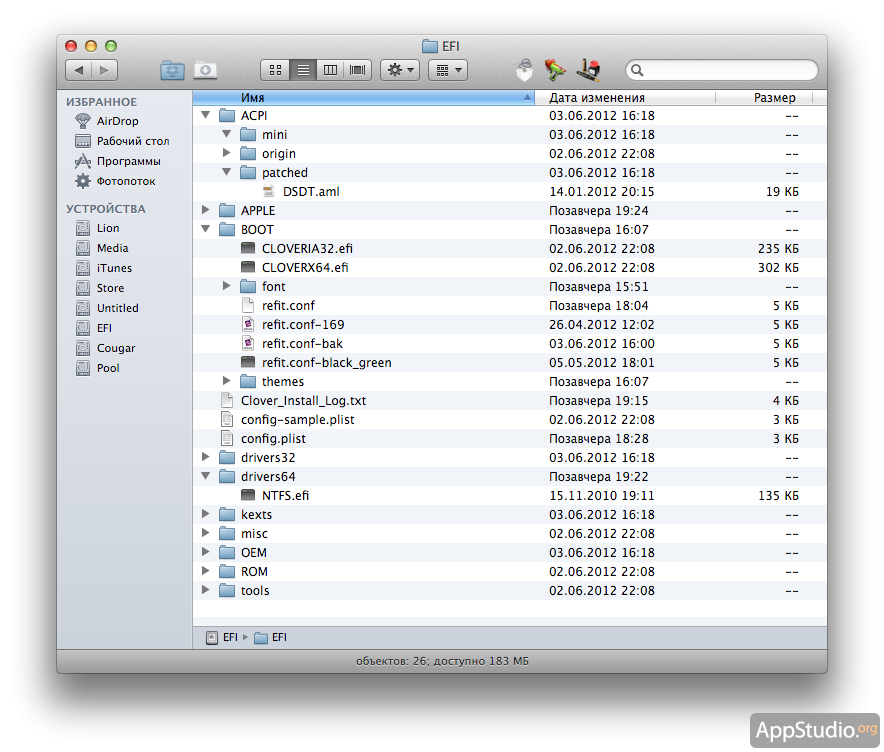
Task: Launch the white bottle app icon in toolbar
Action: pyautogui.click(x=524, y=70)
